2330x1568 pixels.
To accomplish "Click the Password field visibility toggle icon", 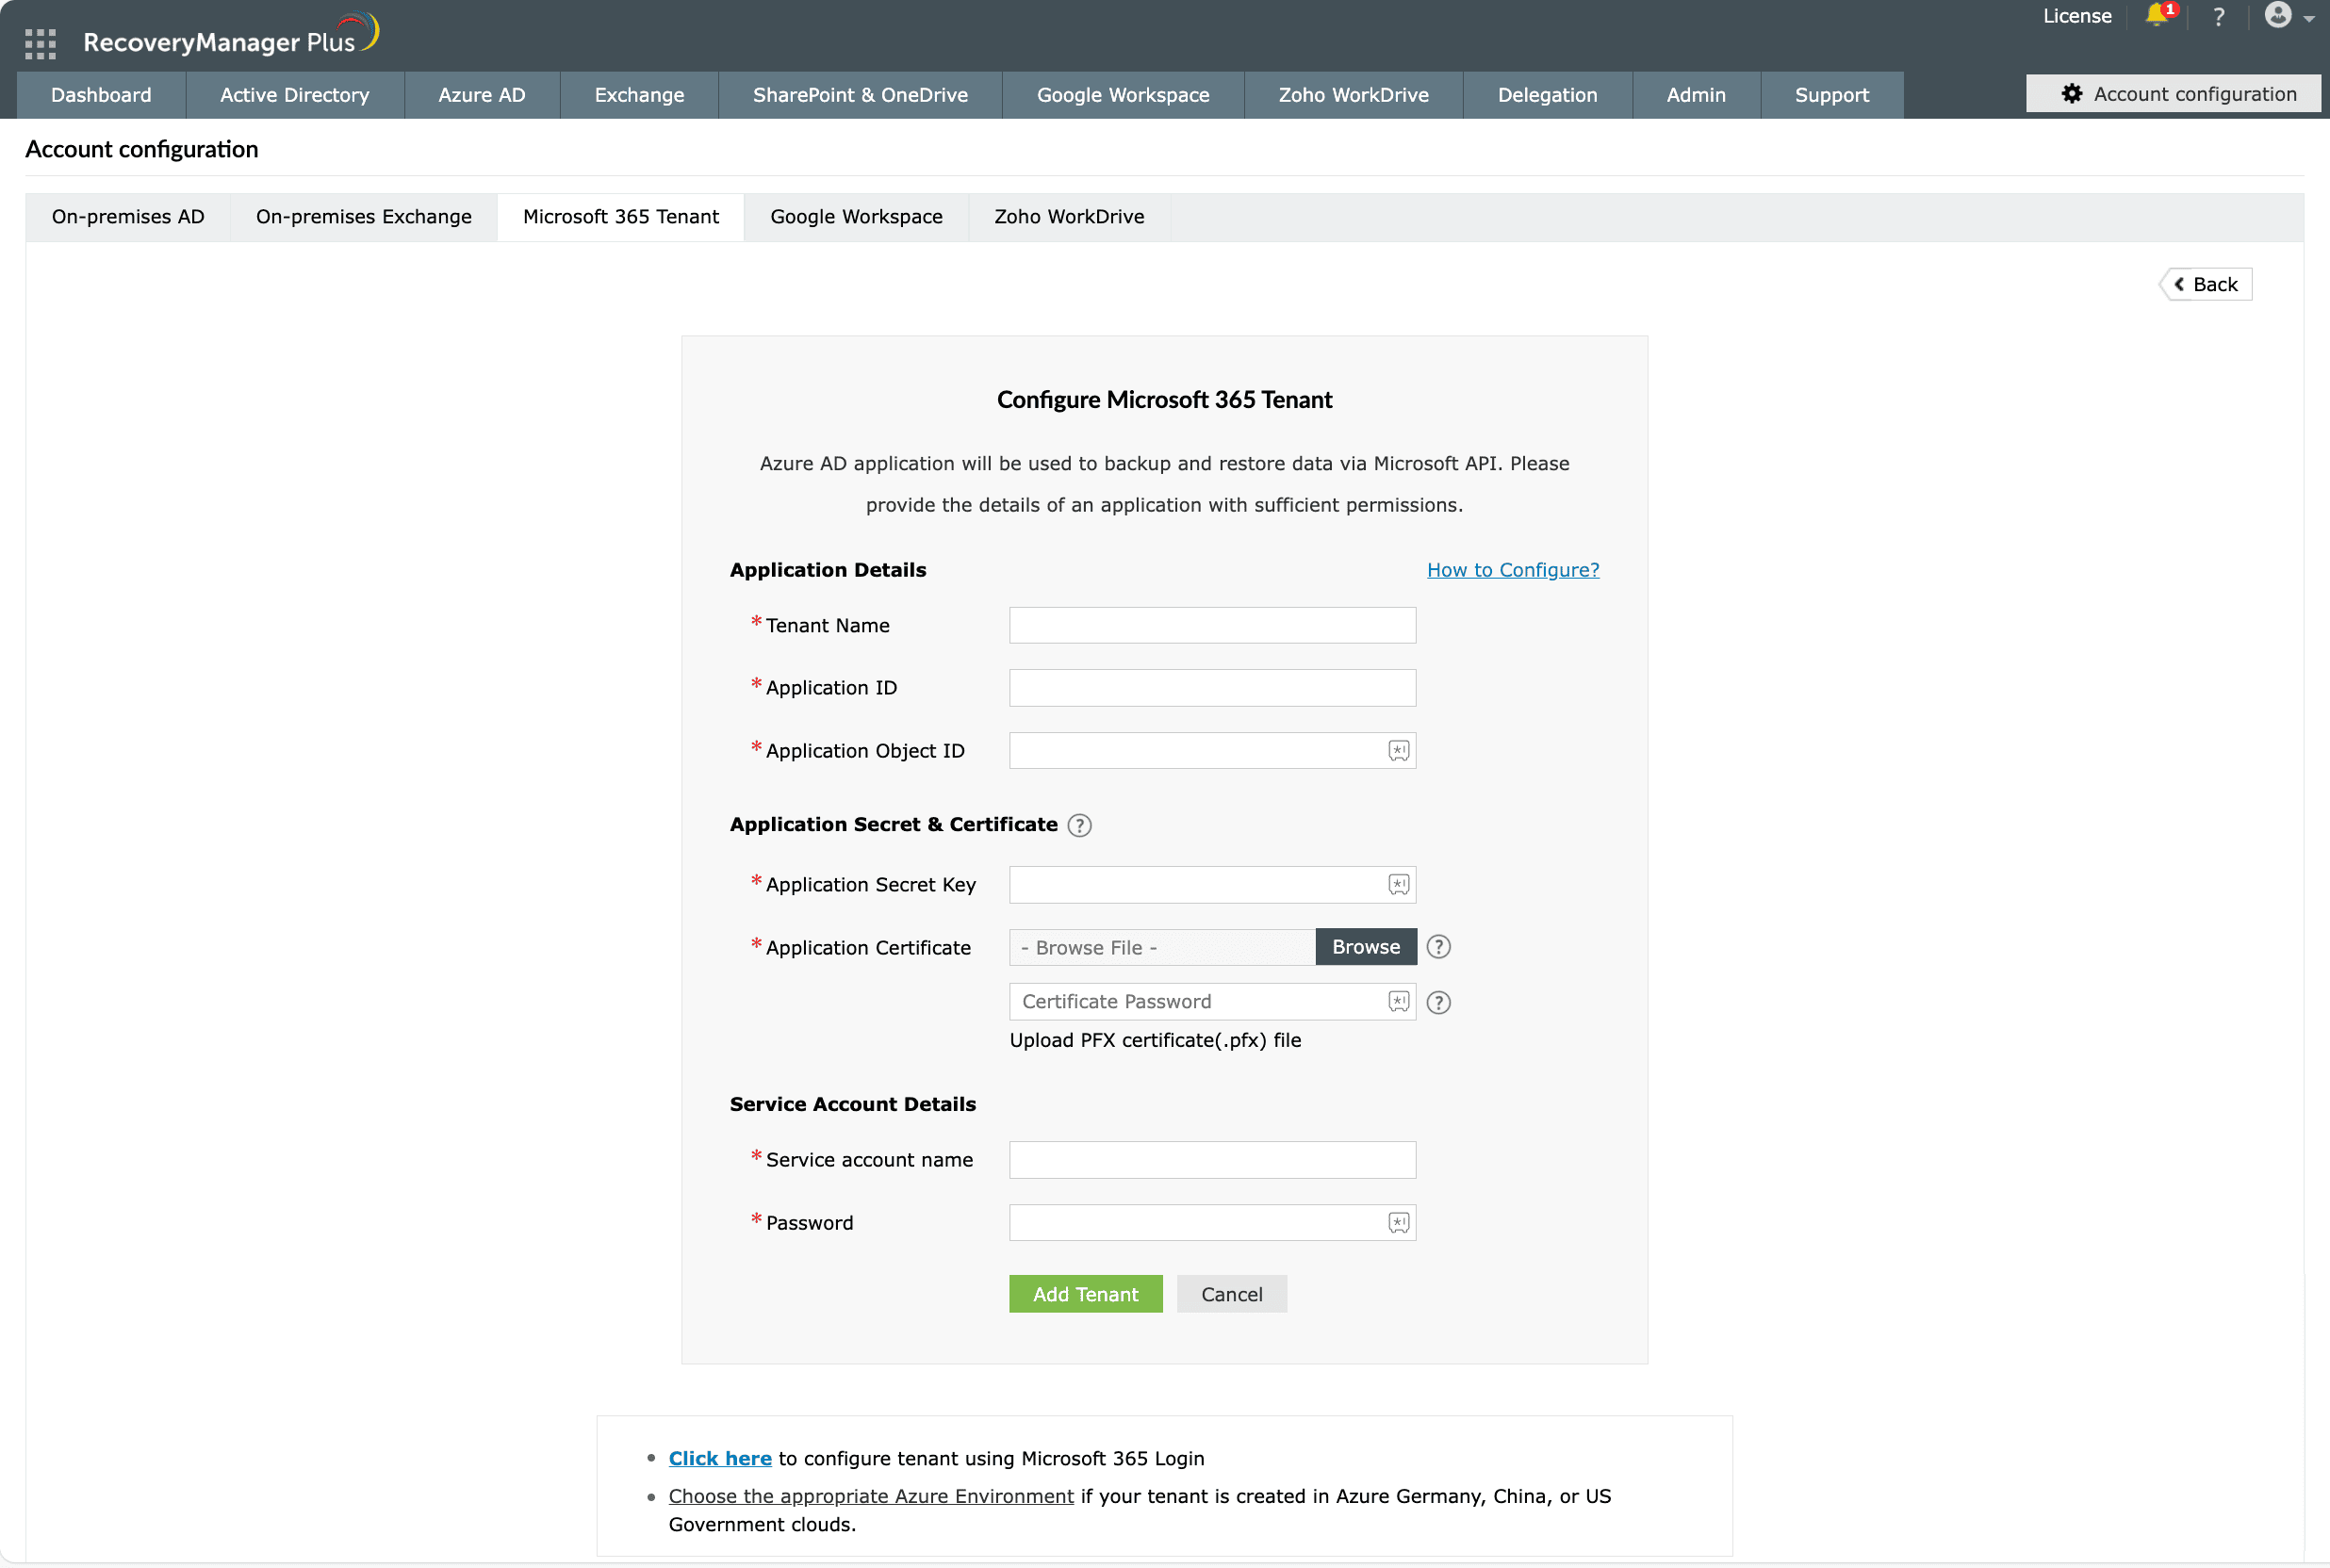I will click(1399, 1223).
